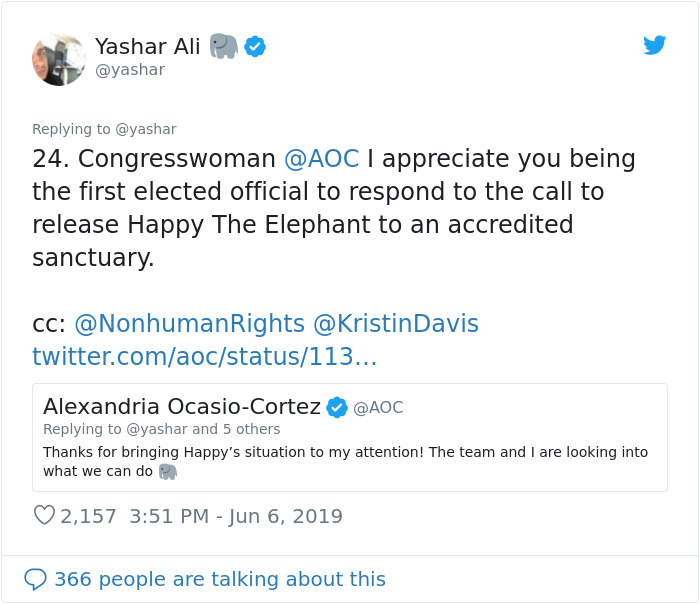Open the @AOC mention link
This screenshot has width=700, height=604.
(321, 159)
